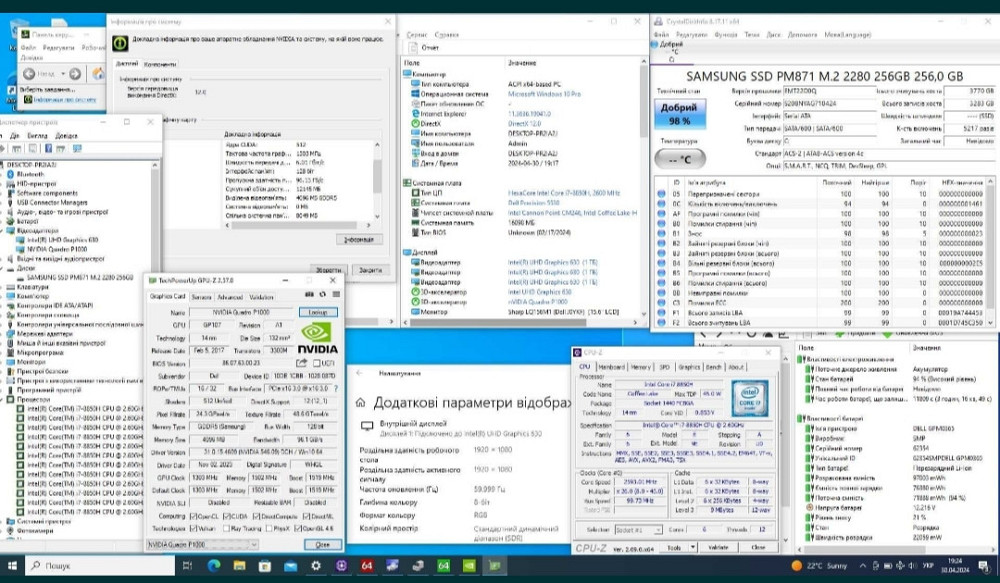Click the Добрий 98% health gauge
Image resolution: width=1000 pixels, height=583 pixels.
[x=681, y=111]
